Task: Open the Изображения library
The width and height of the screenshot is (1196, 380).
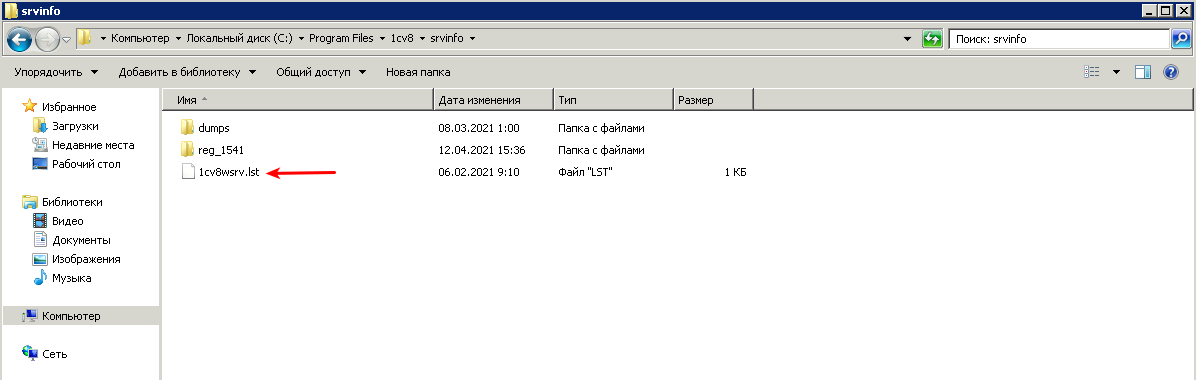Action: (86, 259)
